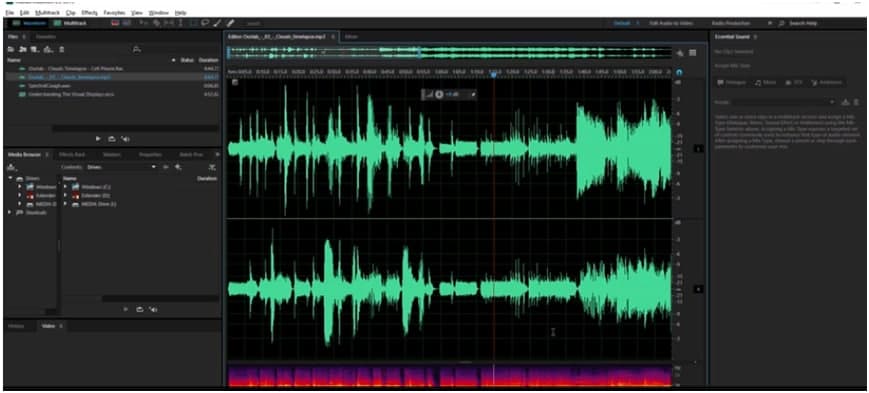
Task: Toggle loop playback in Files panel
Action: [x=111, y=139]
